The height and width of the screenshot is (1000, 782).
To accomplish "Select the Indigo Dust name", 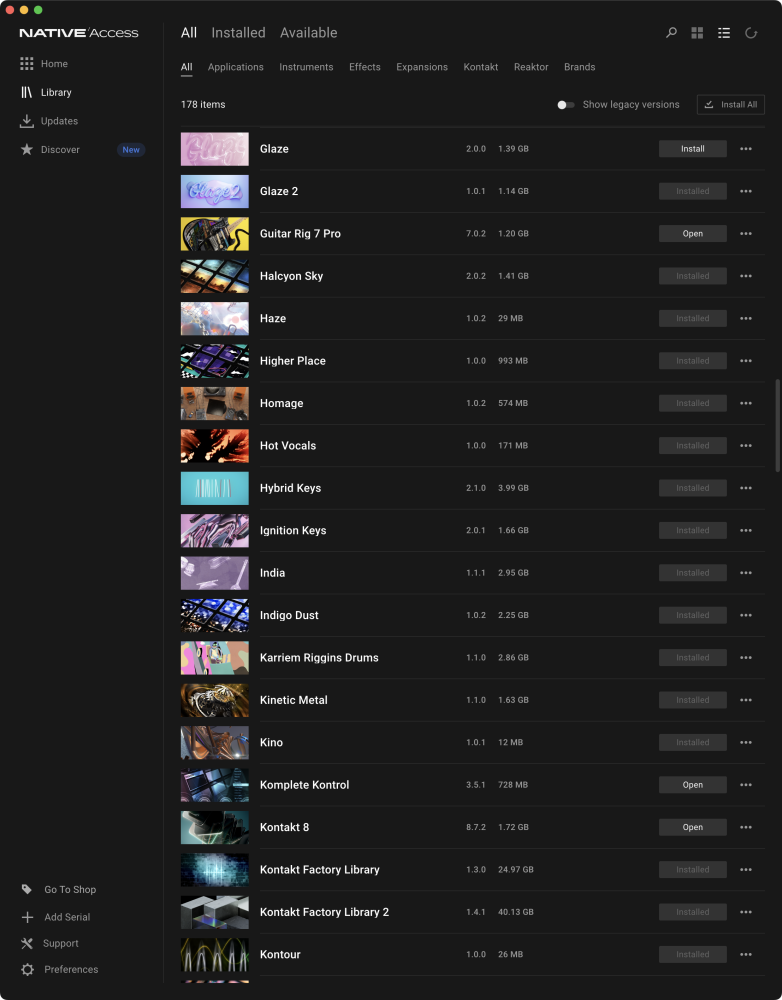I will 289,615.
